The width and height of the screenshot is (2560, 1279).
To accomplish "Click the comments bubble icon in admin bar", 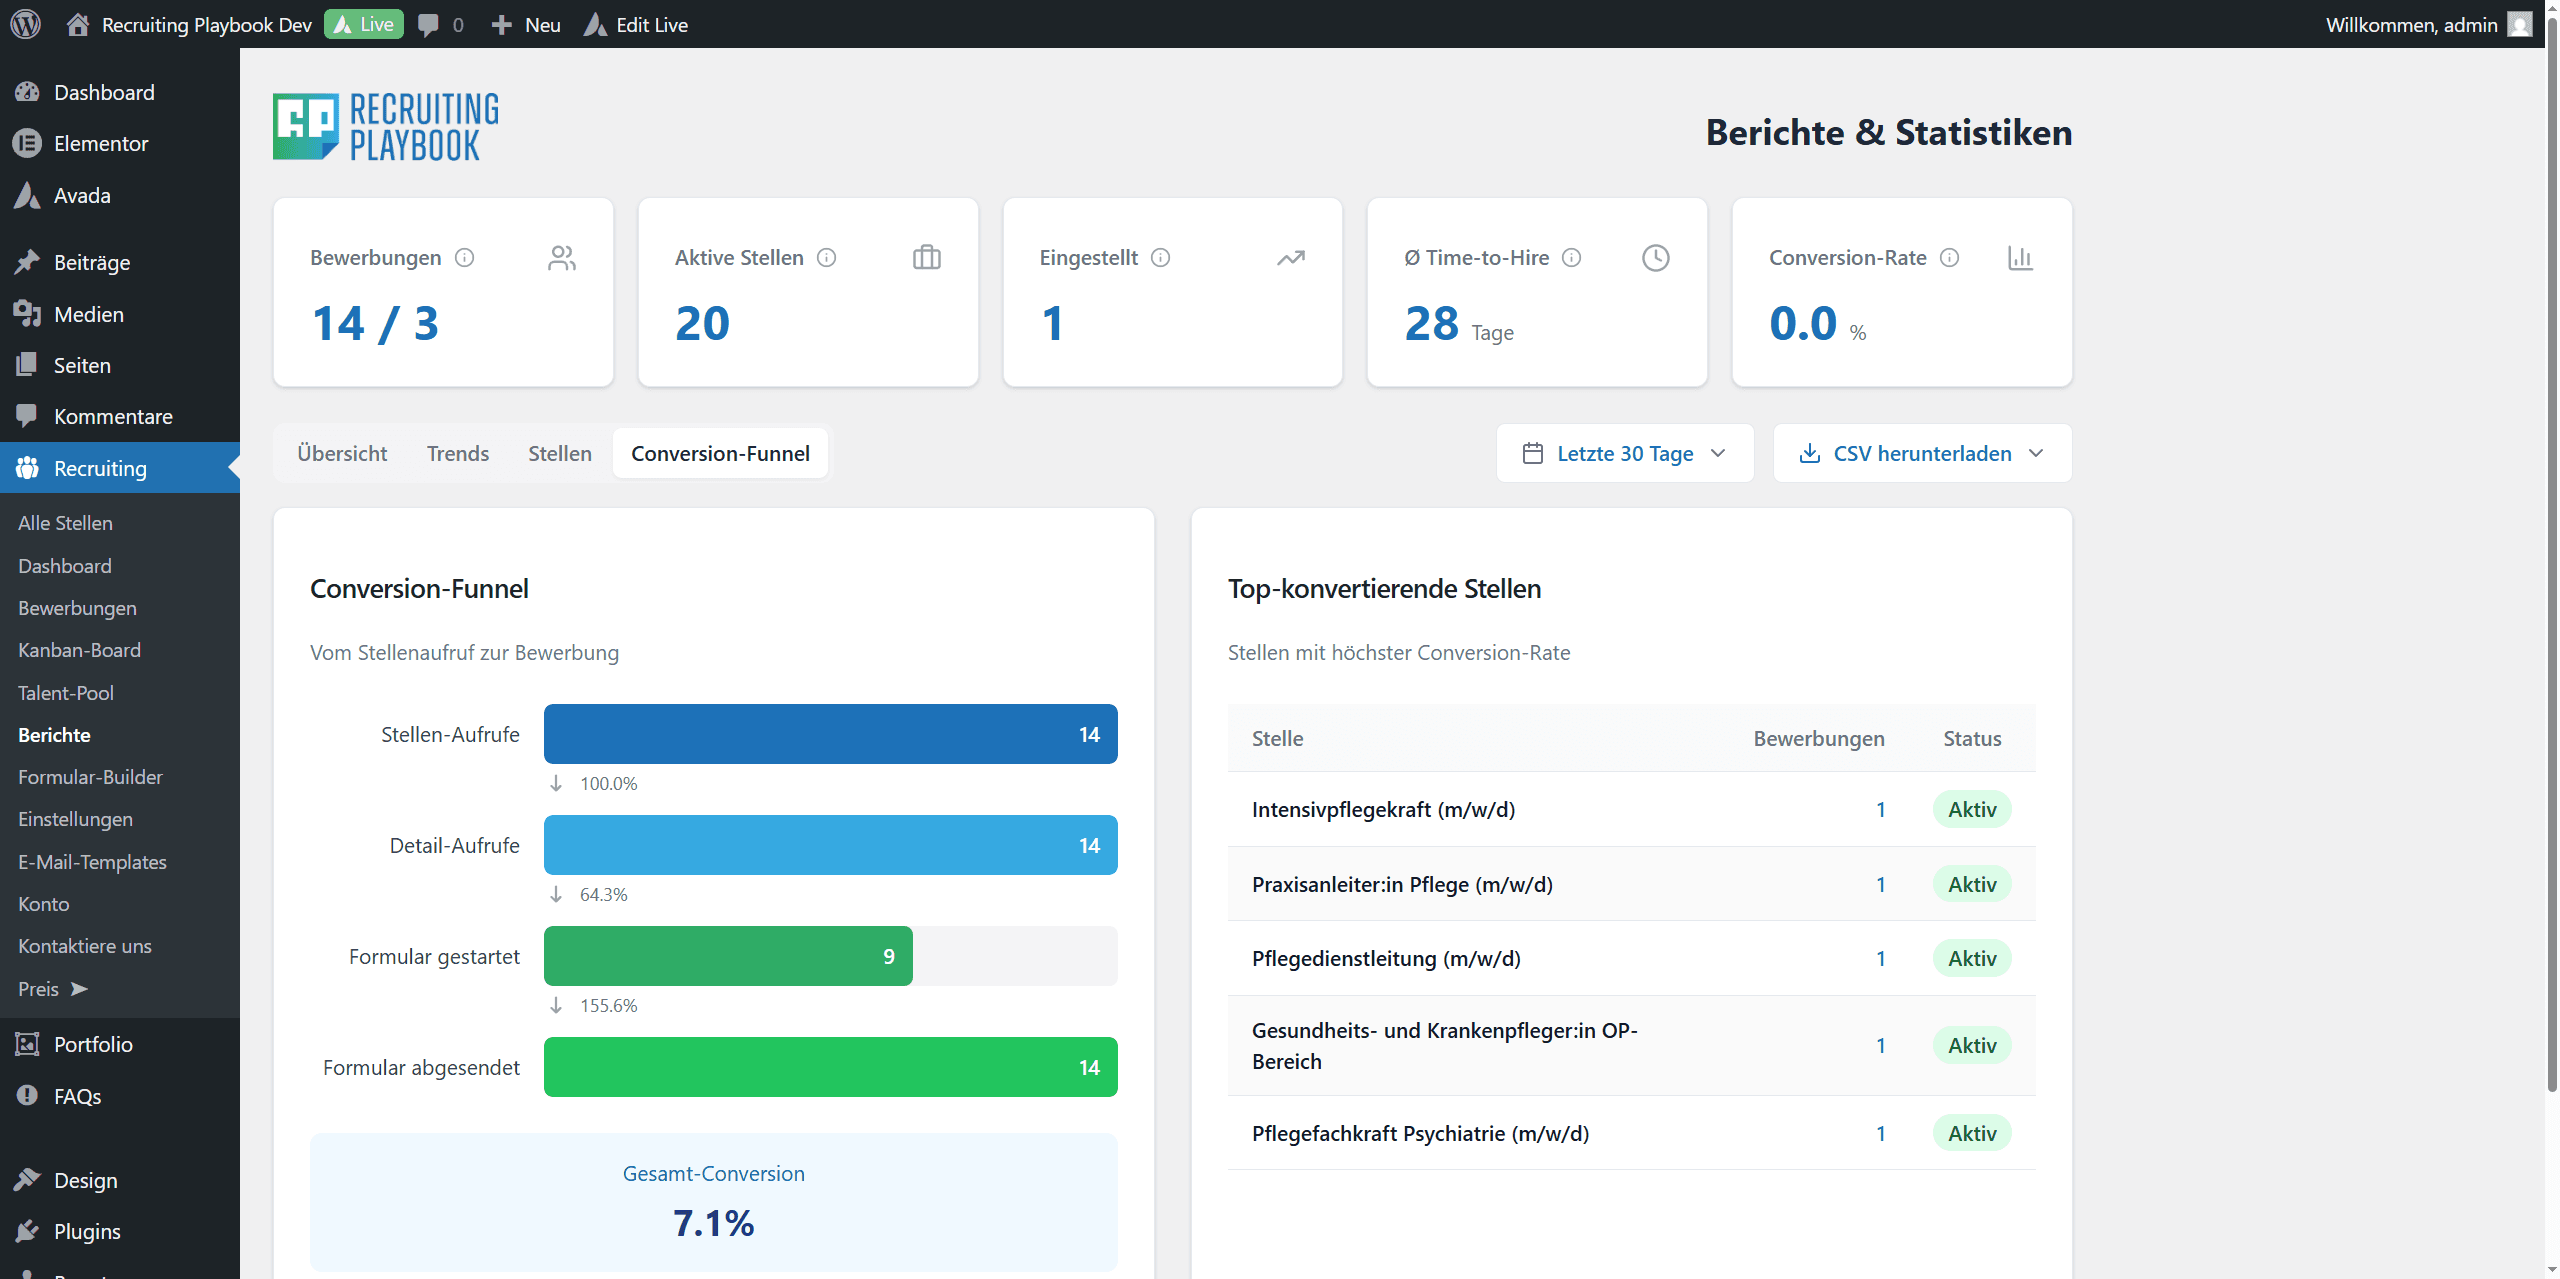I will (428, 24).
